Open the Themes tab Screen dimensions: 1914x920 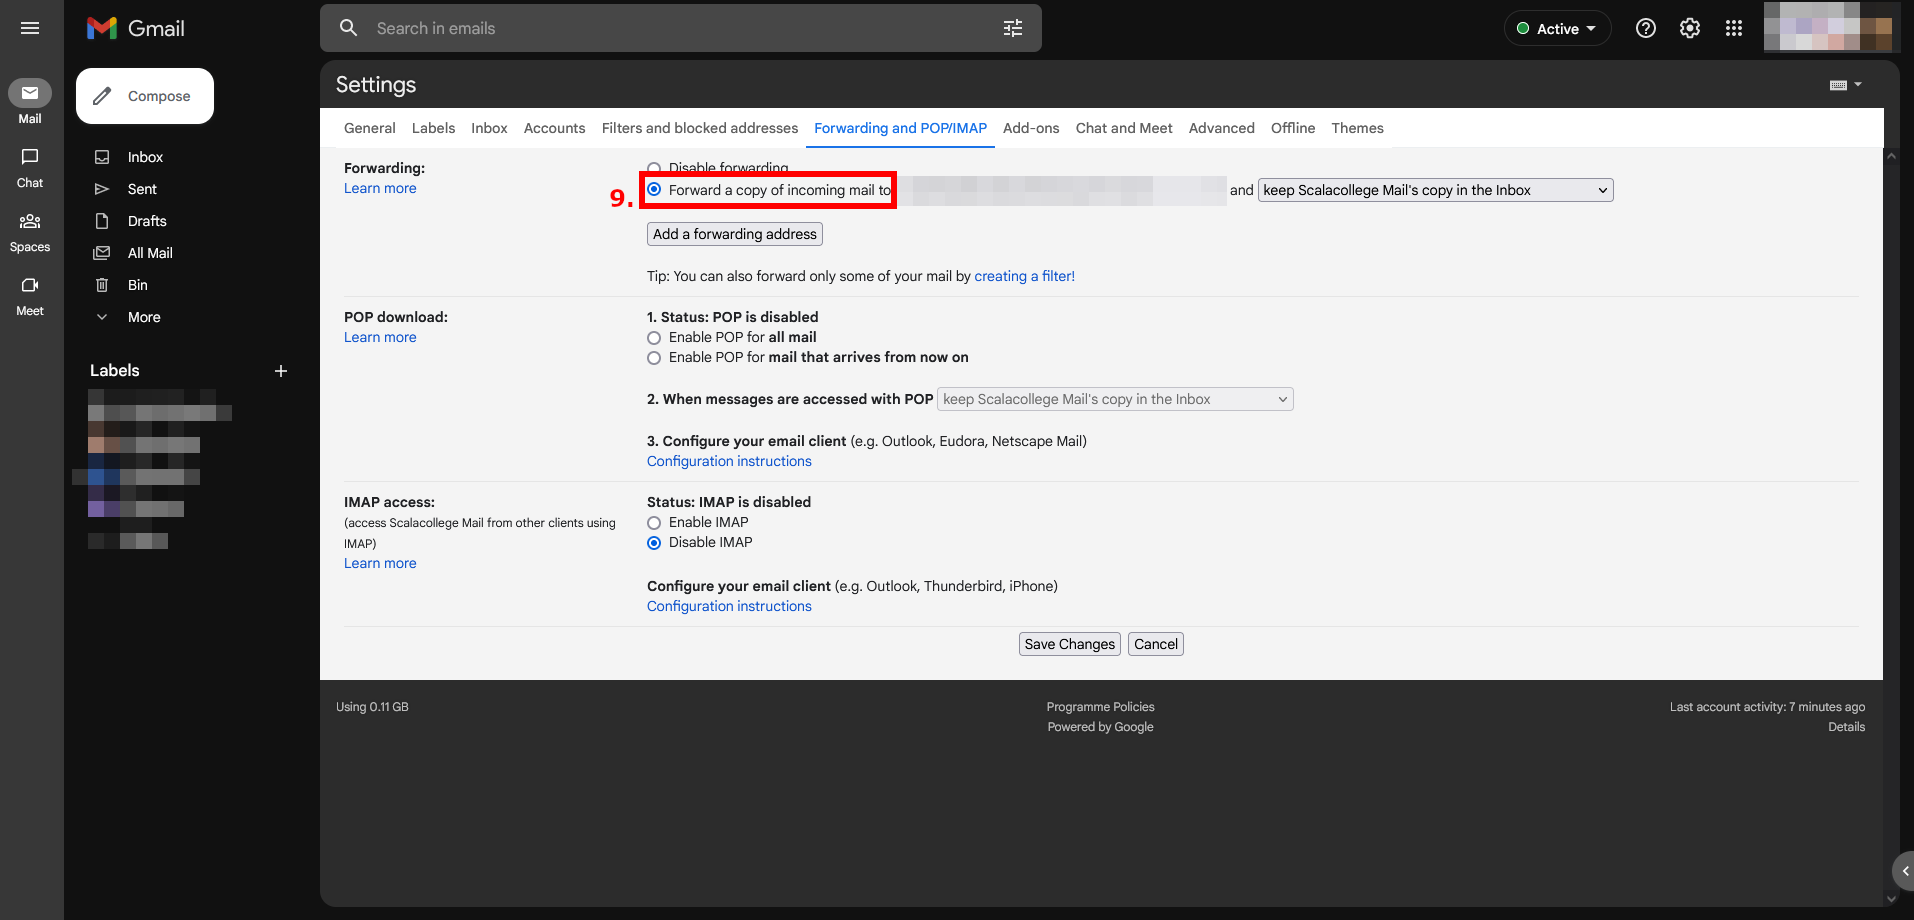pyautogui.click(x=1357, y=128)
